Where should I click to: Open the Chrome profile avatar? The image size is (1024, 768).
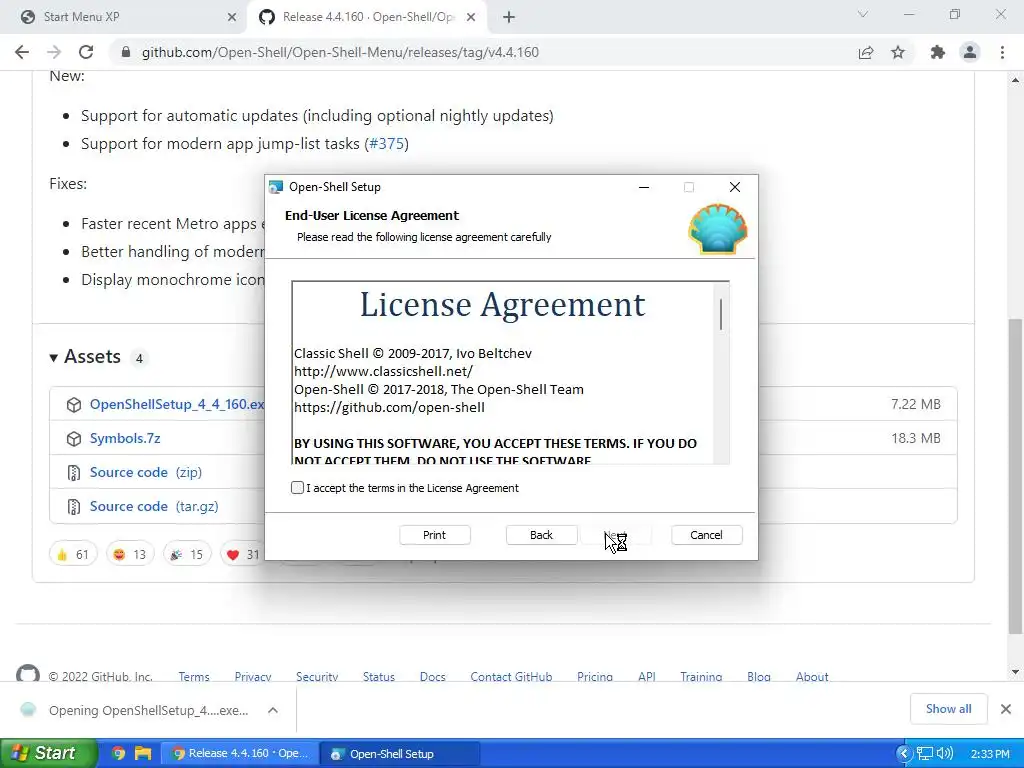tap(970, 52)
